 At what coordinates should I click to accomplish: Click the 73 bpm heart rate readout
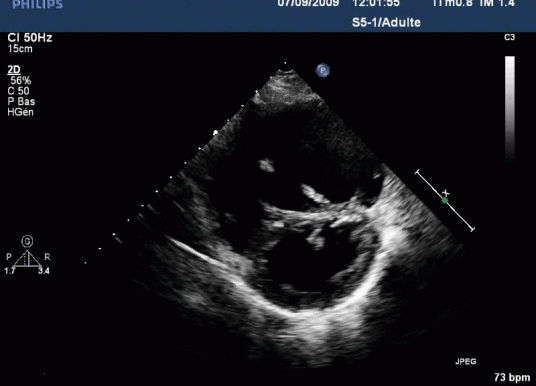pyautogui.click(x=512, y=377)
